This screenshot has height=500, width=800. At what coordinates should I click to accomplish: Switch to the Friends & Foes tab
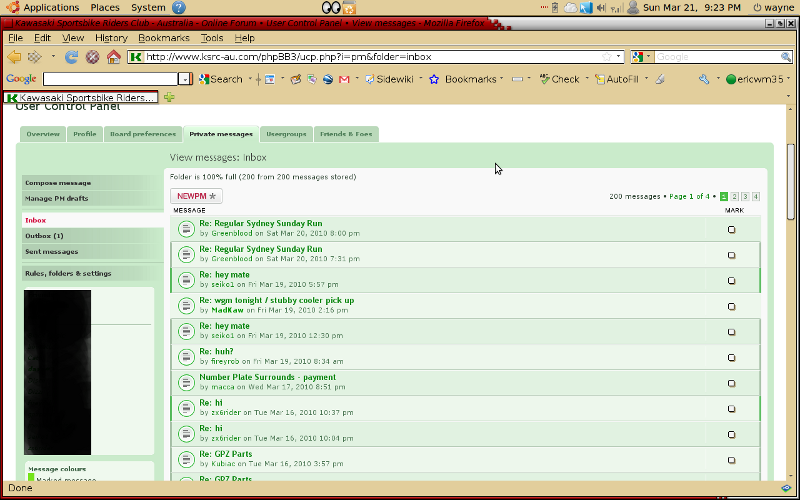point(345,134)
